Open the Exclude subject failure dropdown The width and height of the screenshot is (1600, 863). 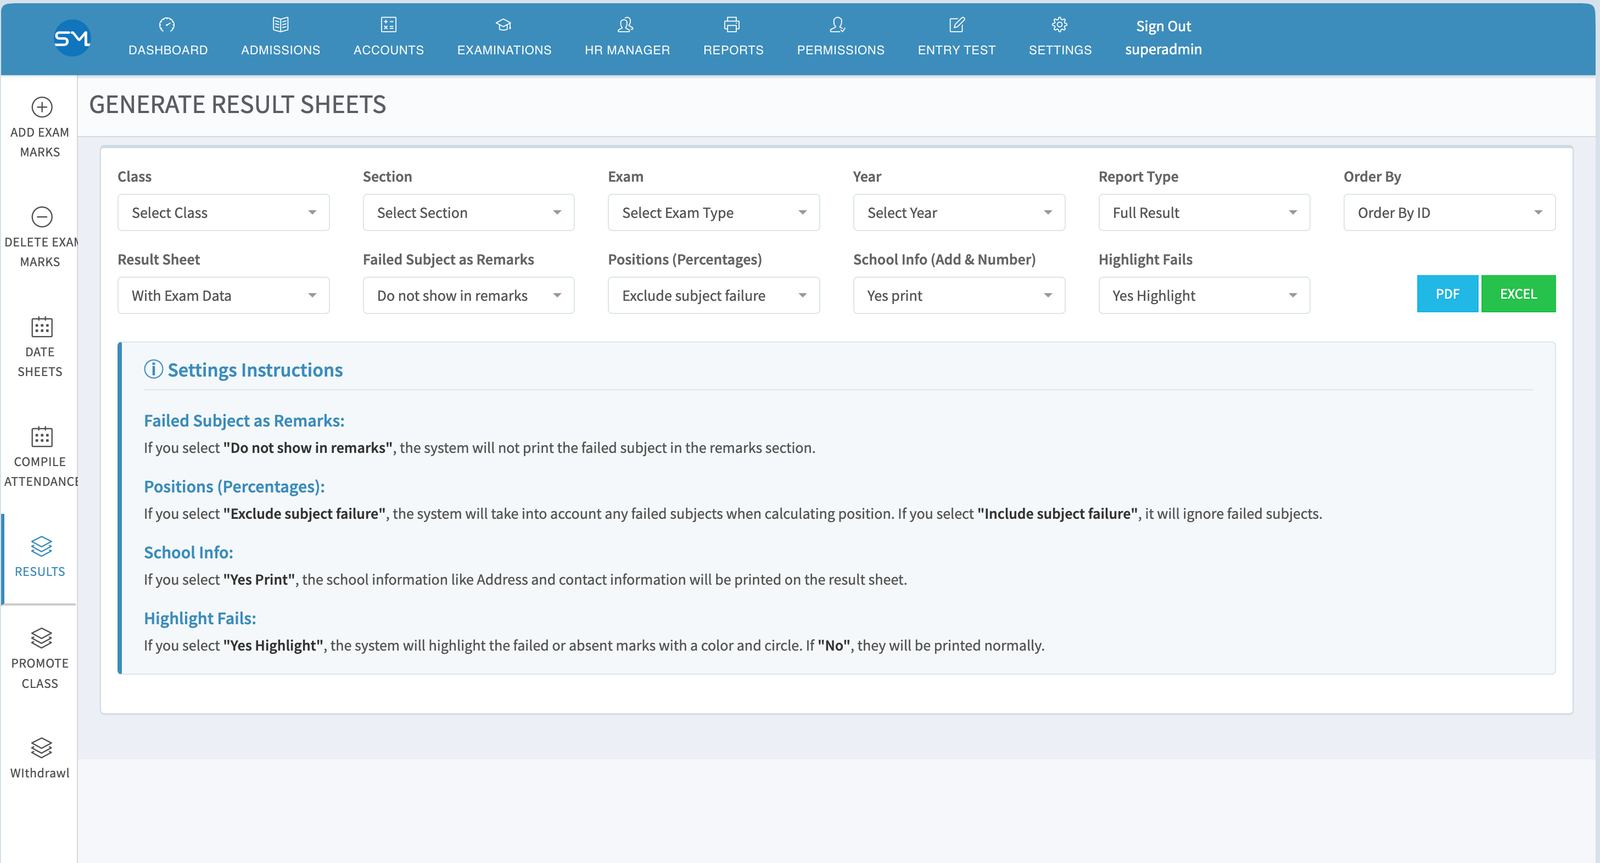tap(714, 296)
